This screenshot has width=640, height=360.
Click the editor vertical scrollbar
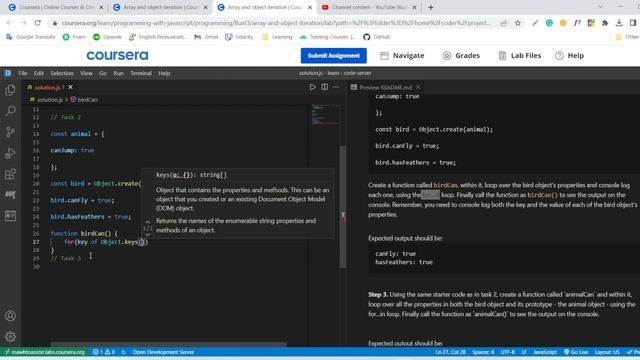click(343, 207)
